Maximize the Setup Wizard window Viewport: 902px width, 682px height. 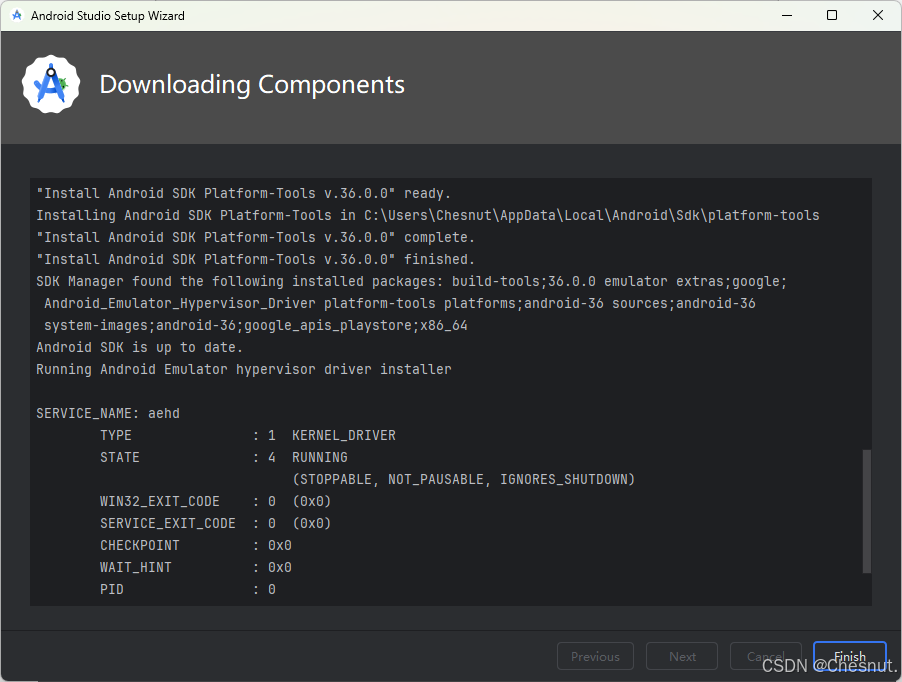(x=832, y=16)
